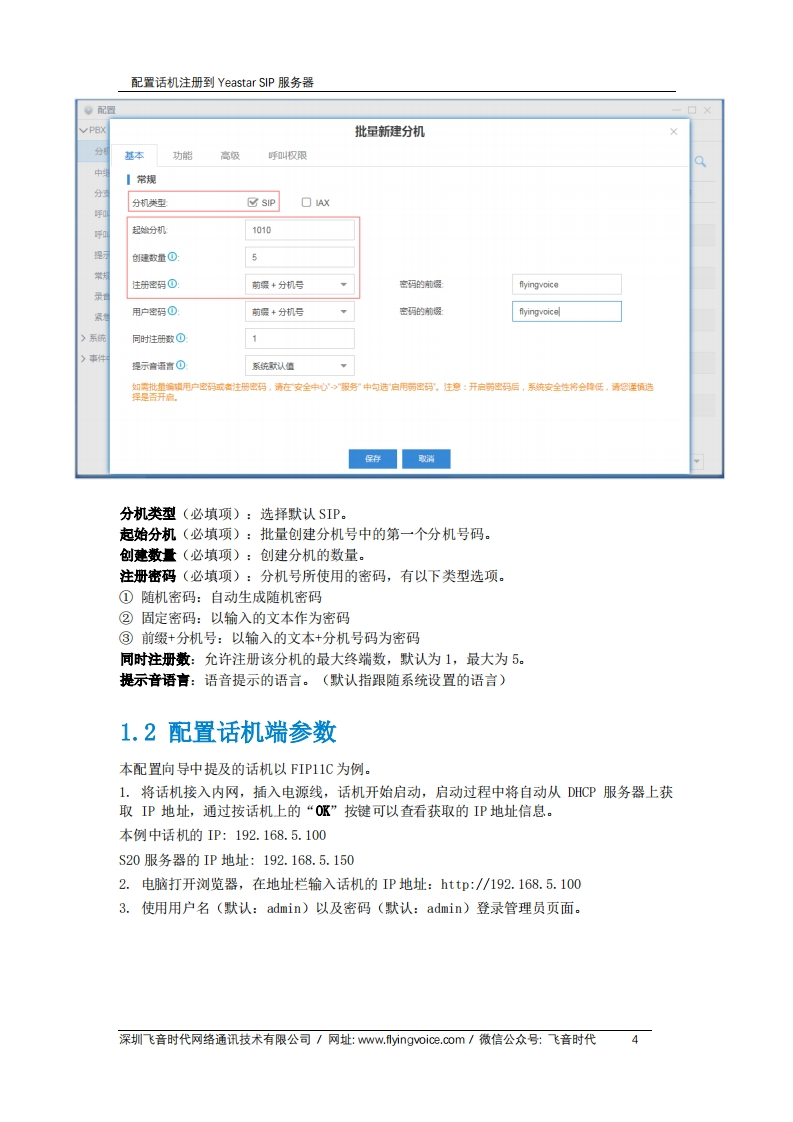Click the info icon beside 同时注册数

click(180, 338)
